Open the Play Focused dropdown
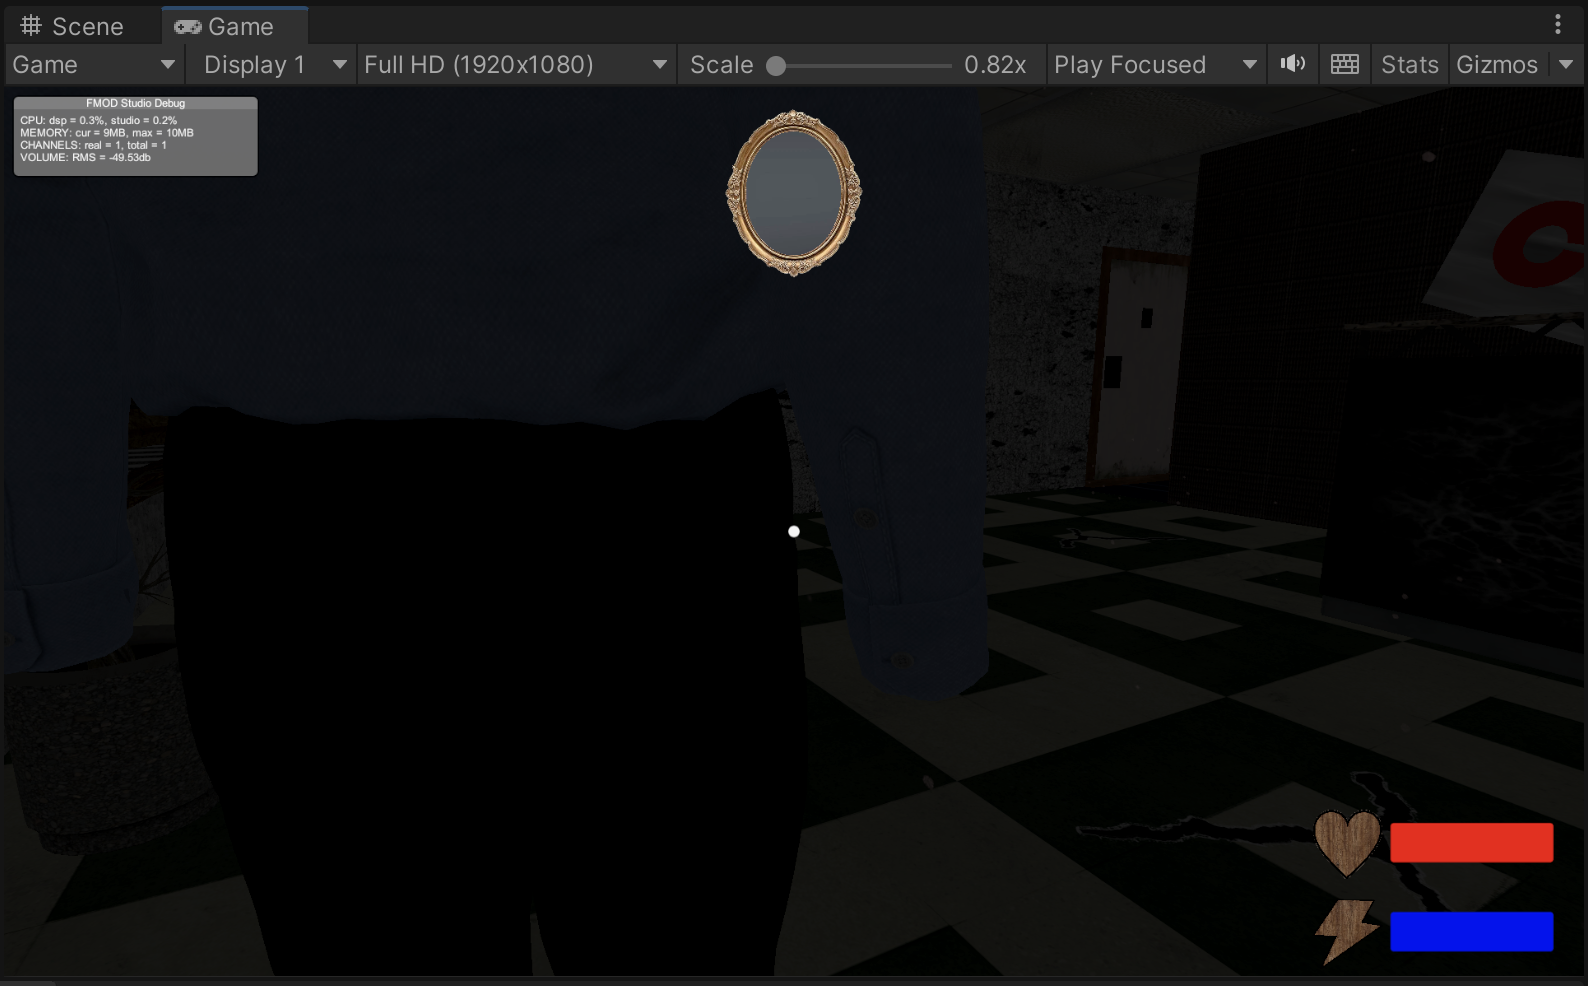This screenshot has height=986, width=1588. click(x=1156, y=65)
